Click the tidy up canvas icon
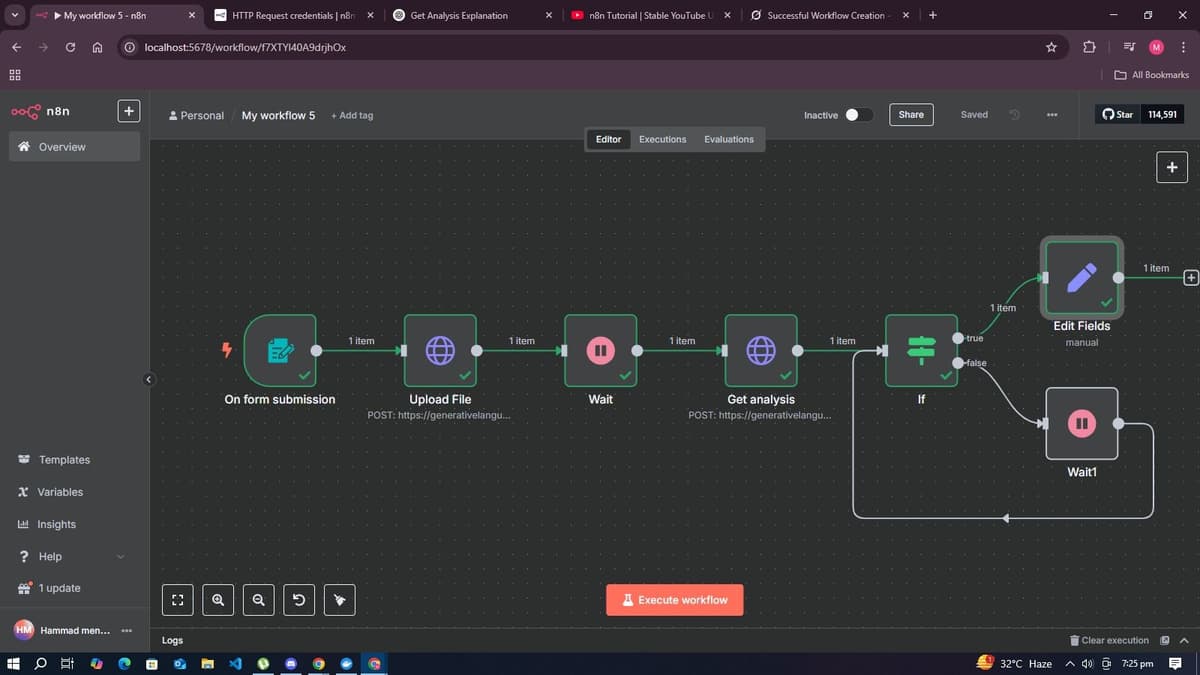Image resolution: width=1200 pixels, height=675 pixels. coord(339,599)
